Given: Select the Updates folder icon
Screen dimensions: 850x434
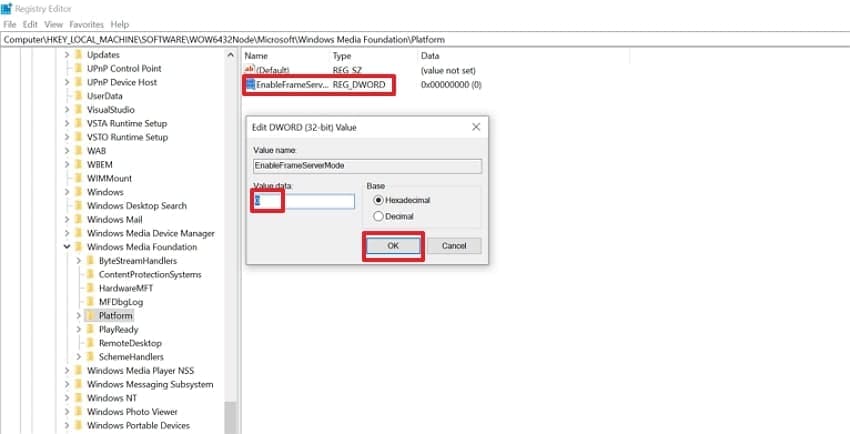Looking at the screenshot, I should [78, 55].
